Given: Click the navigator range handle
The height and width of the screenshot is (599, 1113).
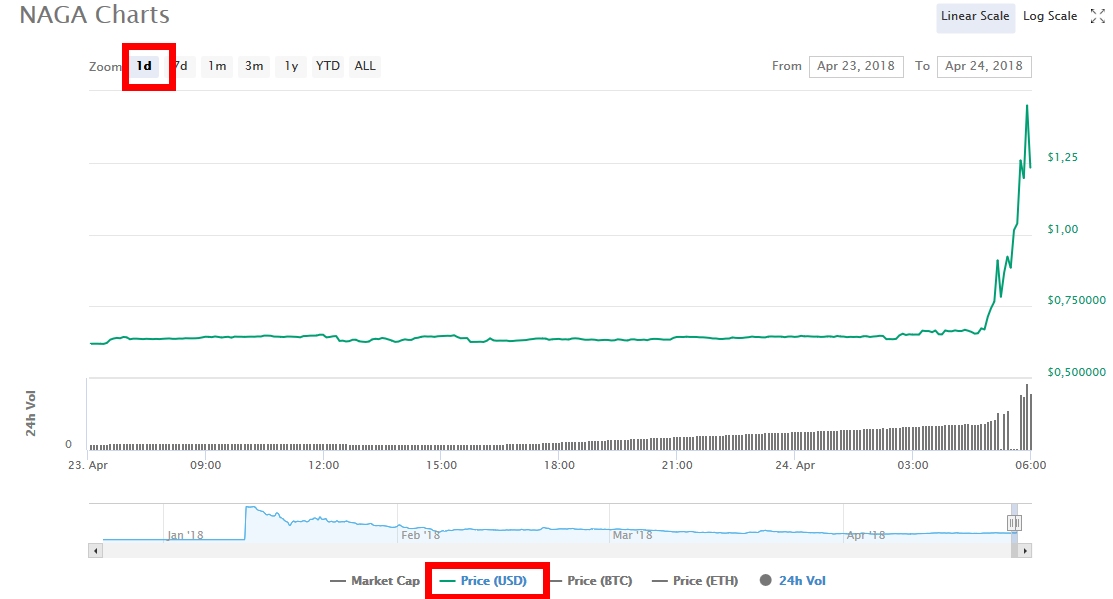Looking at the screenshot, I should [1014, 523].
